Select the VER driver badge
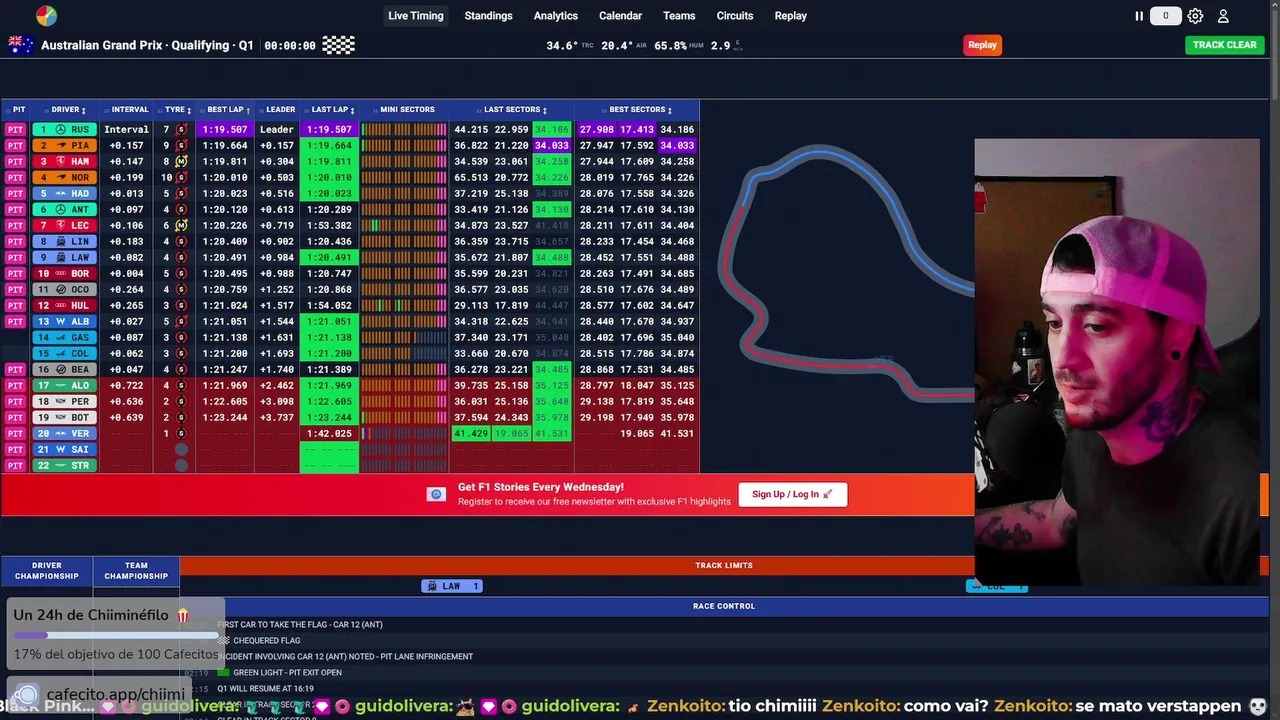This screenshot has height=720, width=1280. [65, 433]
